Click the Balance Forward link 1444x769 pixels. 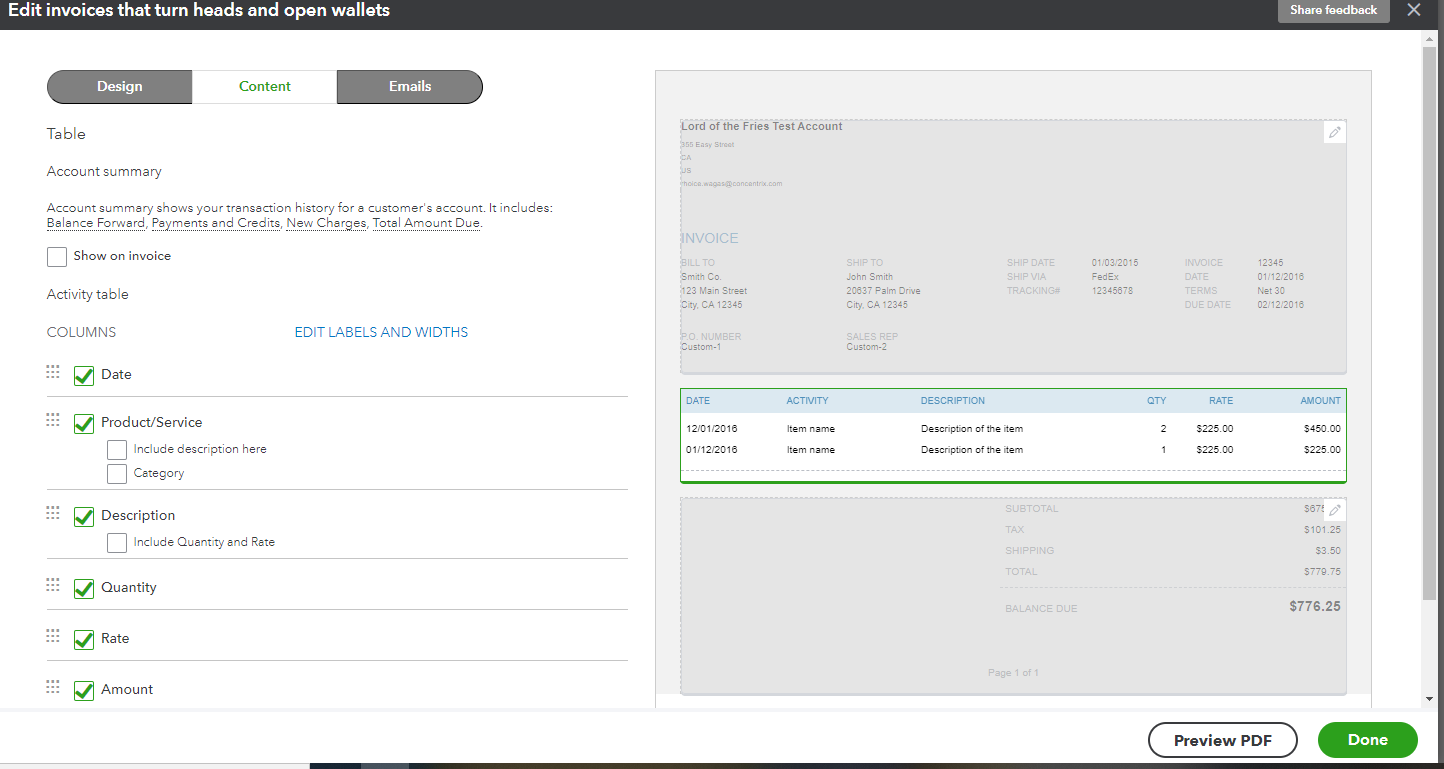point(95,222)
